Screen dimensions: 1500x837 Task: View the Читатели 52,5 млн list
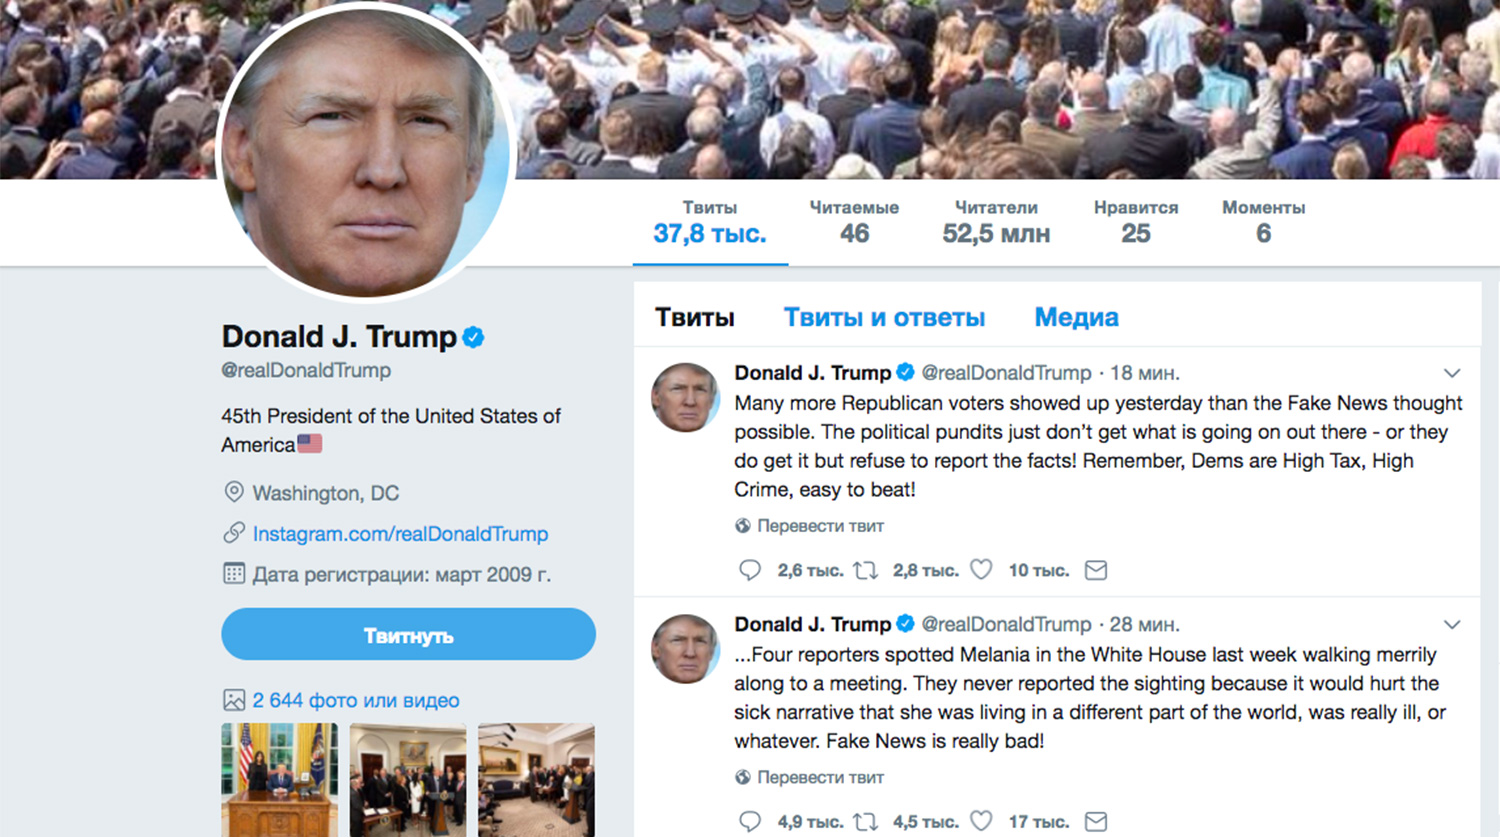pyautogui.click(x=996, y=222)
